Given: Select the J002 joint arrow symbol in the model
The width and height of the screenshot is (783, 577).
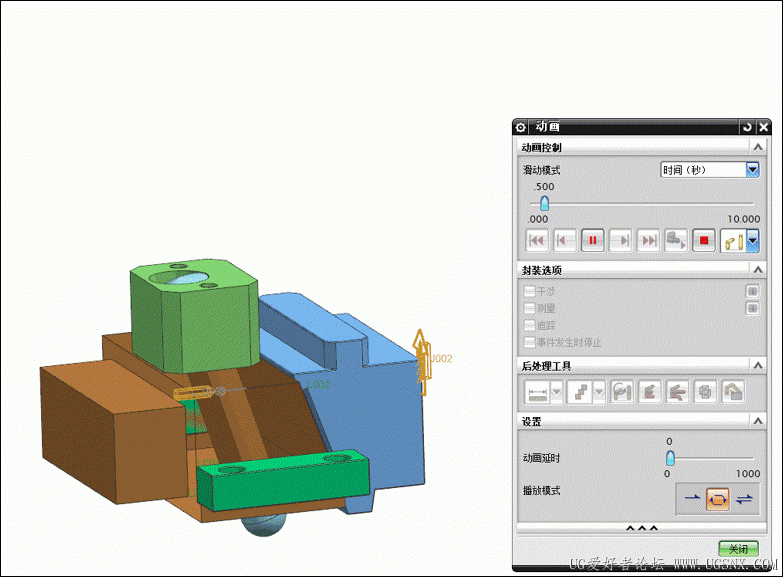Looking at the screenshot, I should point(421,362).
